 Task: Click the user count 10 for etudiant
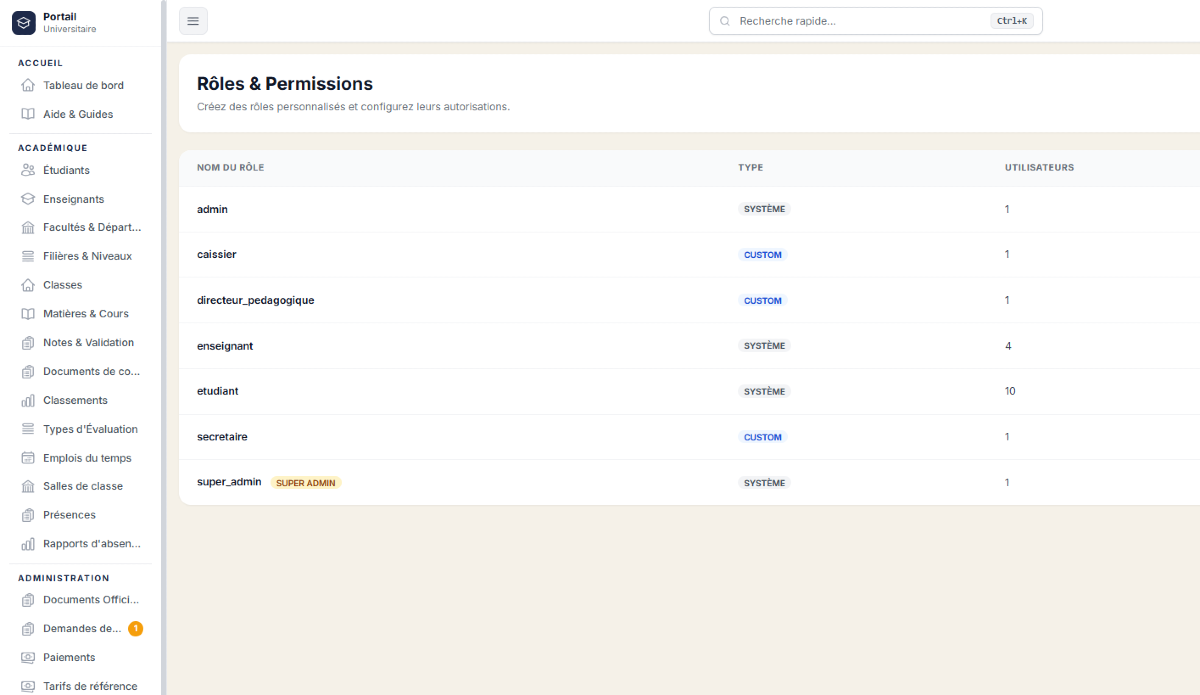coord(1010,391)
